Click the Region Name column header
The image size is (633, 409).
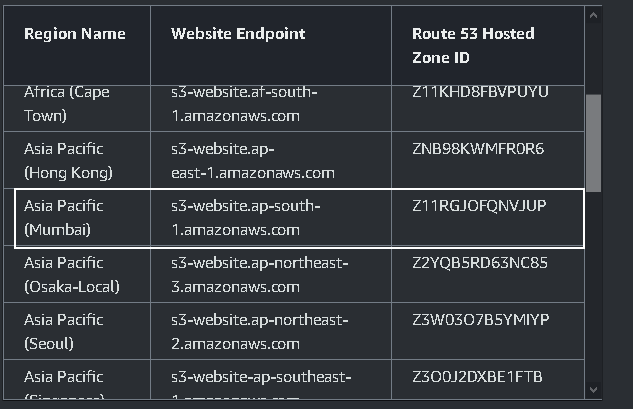coord(75,34)
